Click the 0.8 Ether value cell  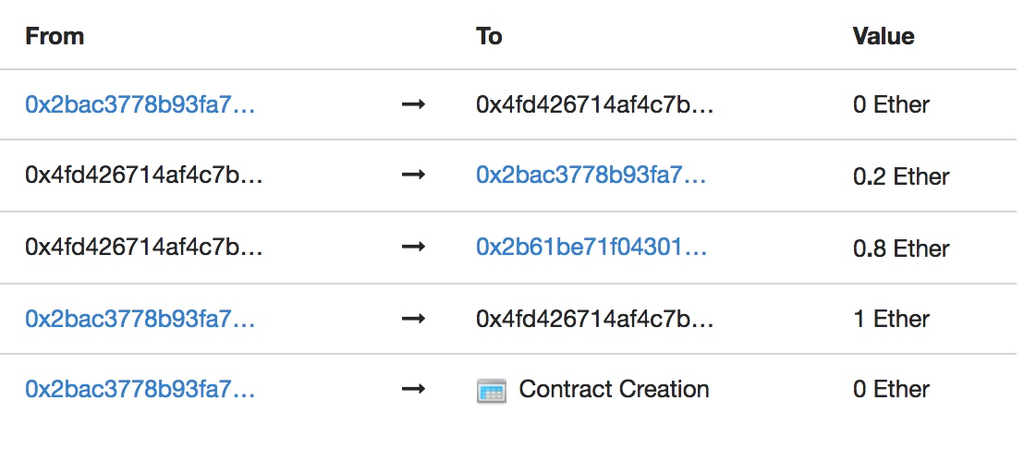[901, 248]
